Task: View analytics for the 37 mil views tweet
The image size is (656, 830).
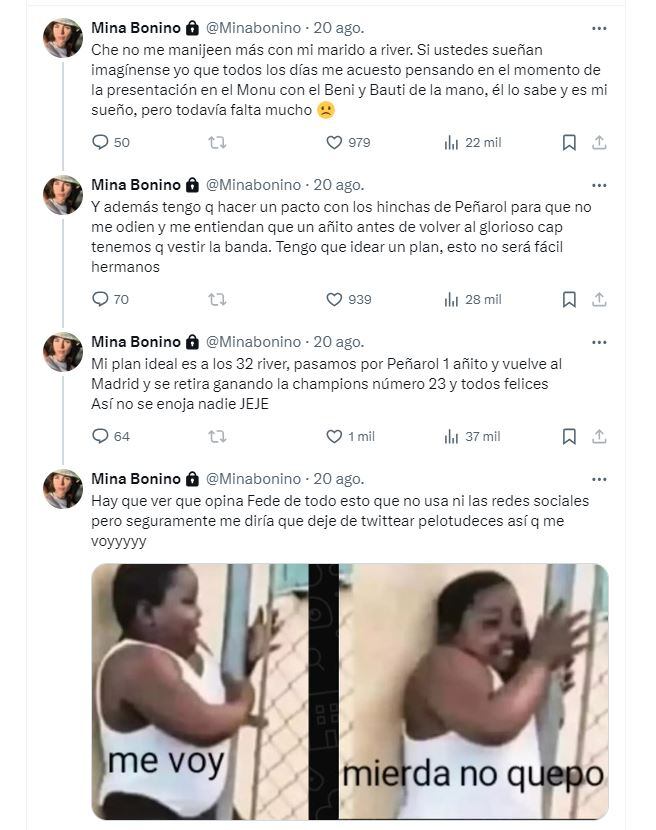Action: pos(452,436)
